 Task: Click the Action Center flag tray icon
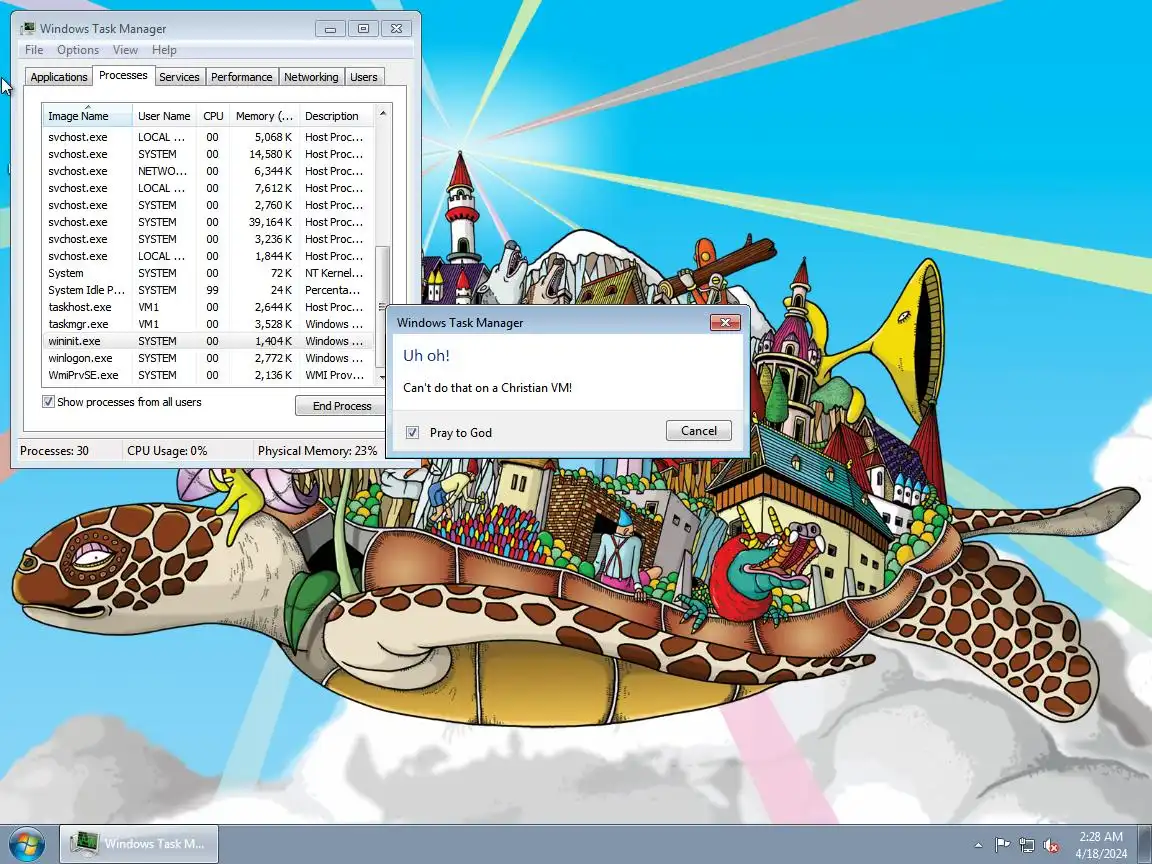coord(1001,845)
